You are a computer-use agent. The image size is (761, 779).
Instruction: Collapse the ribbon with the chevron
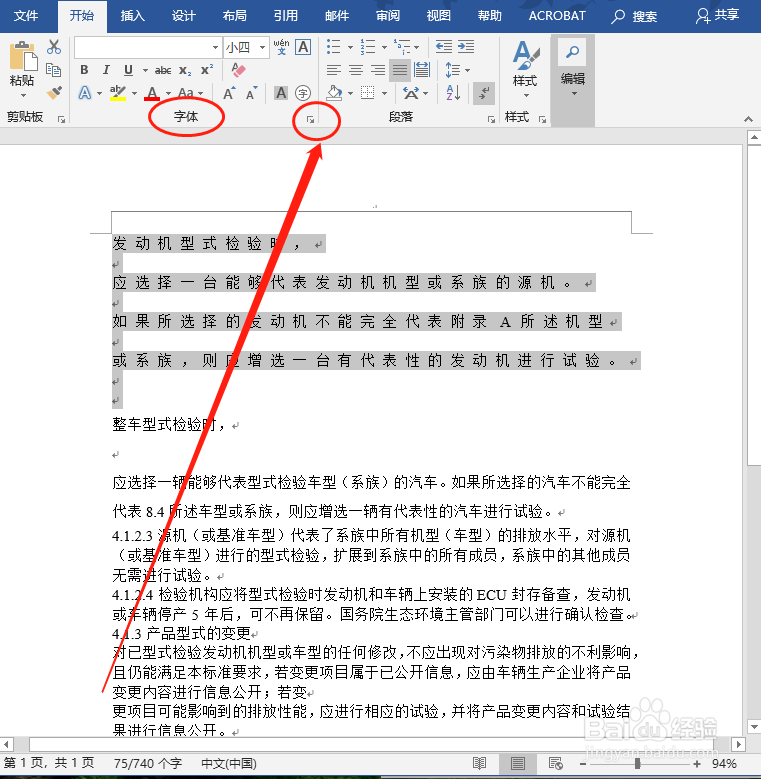pyautogui.click(x=748, y=119)
